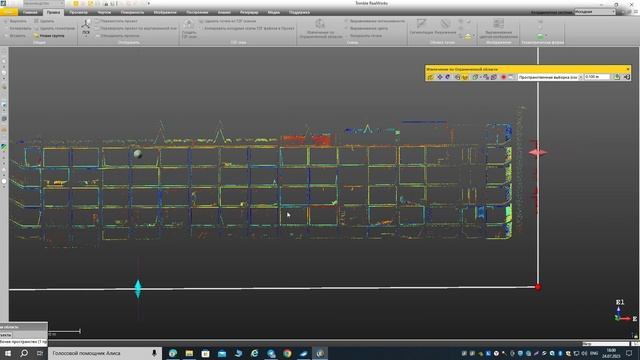This screenshot has width=640, height=360.
Task: Open the Mail app from taskbar
Action: pos(222,353)
